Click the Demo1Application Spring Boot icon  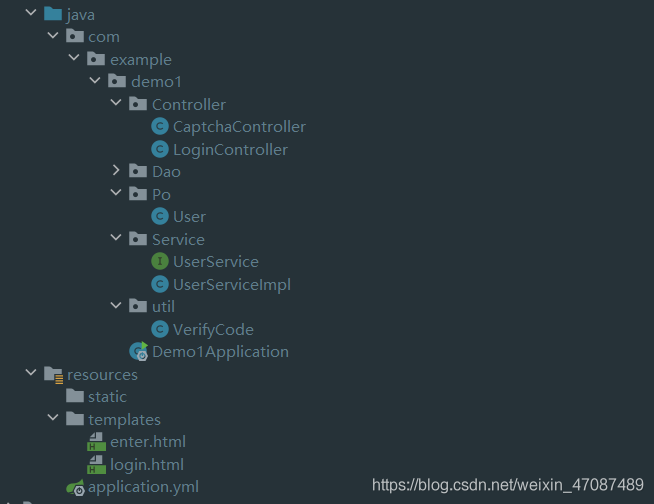tap(139, 352)
